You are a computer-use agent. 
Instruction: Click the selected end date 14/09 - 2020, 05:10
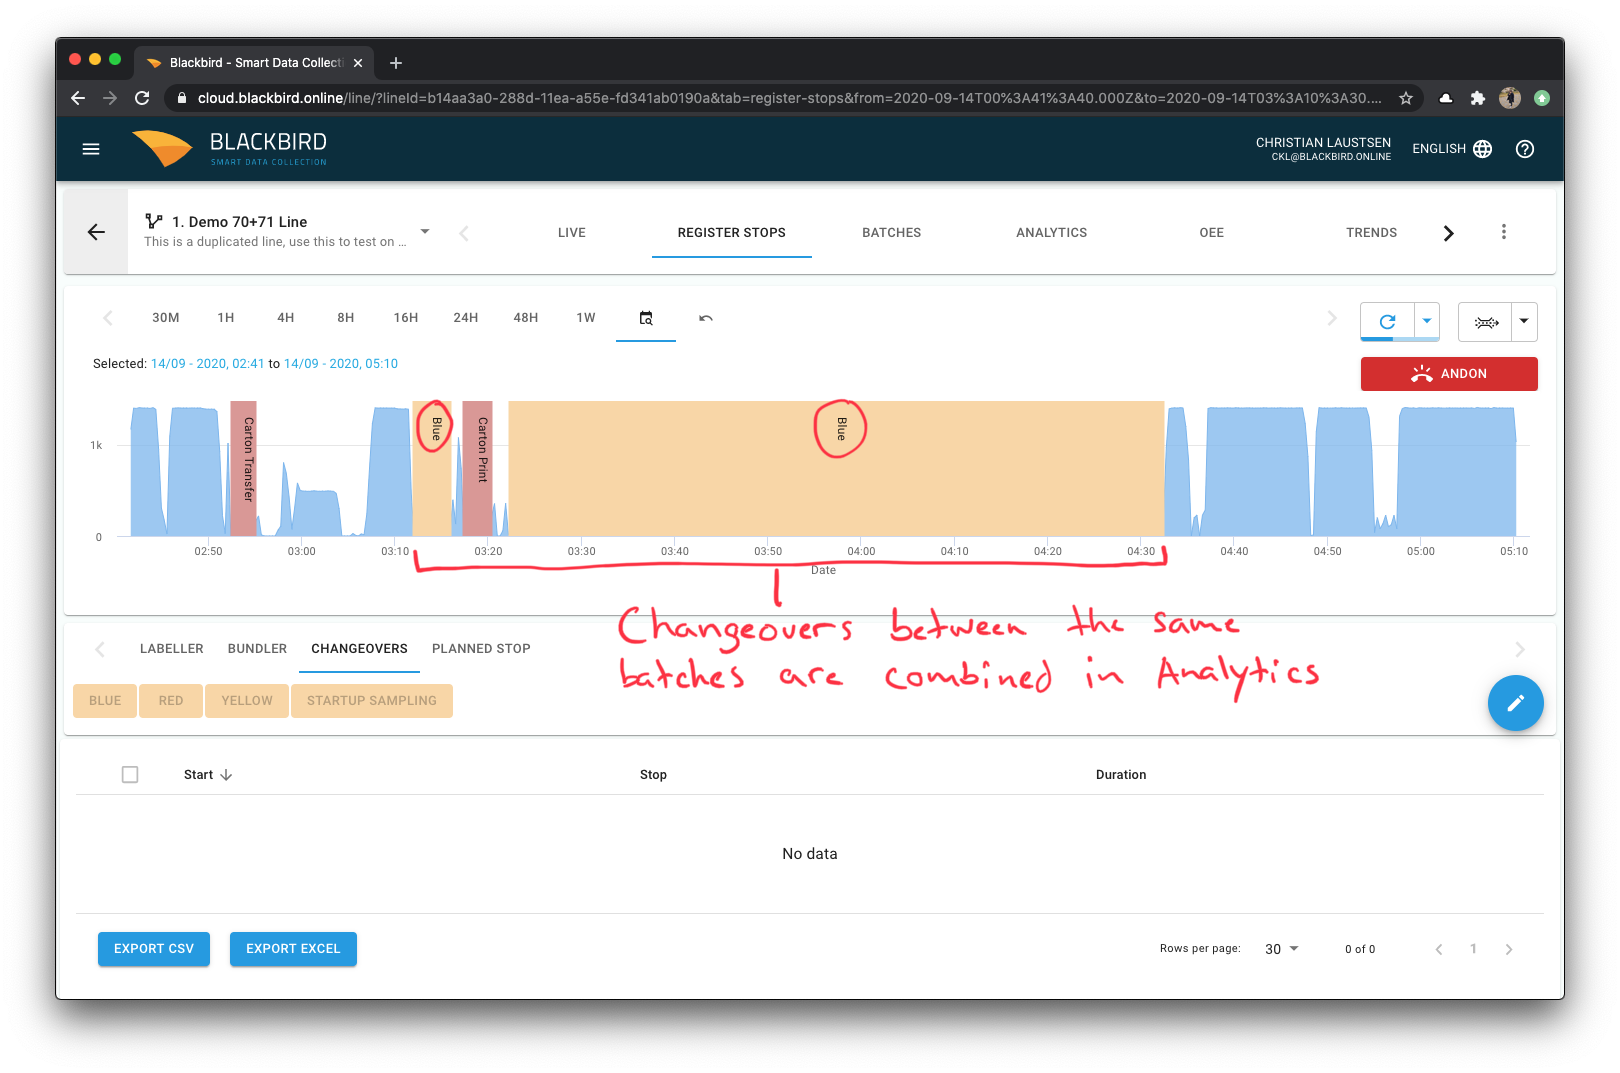(x=341, y=364)
